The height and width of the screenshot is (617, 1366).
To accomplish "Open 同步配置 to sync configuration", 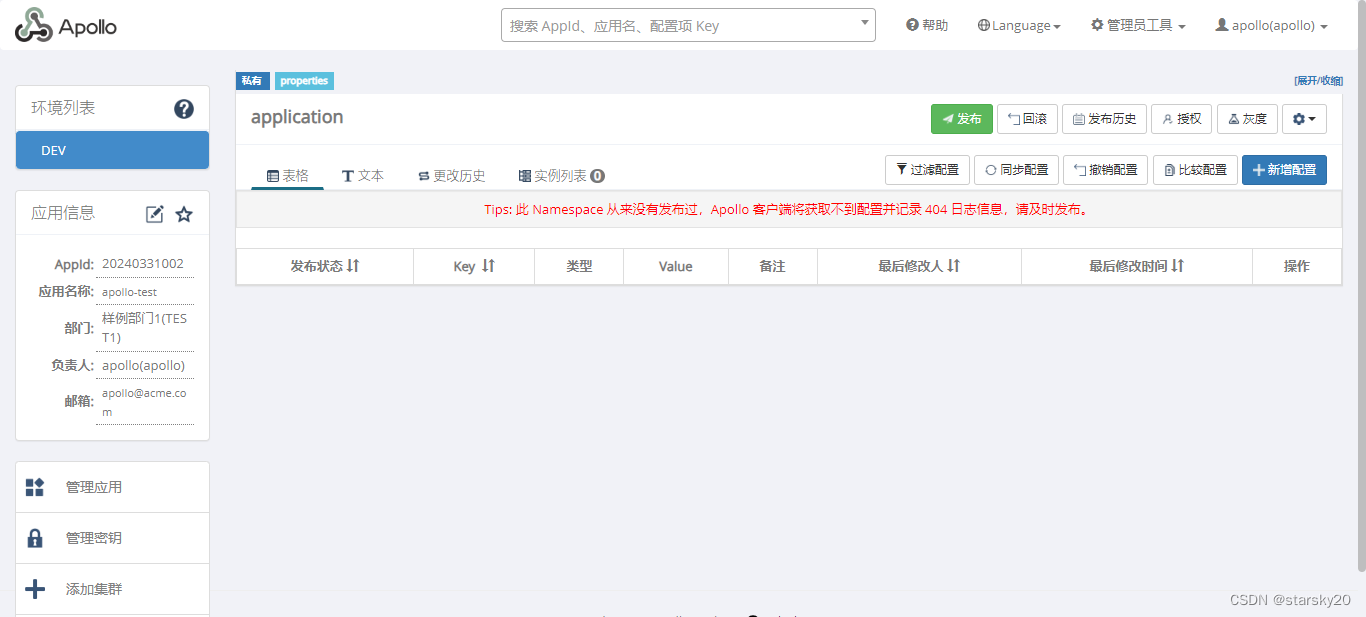I will (1016, 169).
